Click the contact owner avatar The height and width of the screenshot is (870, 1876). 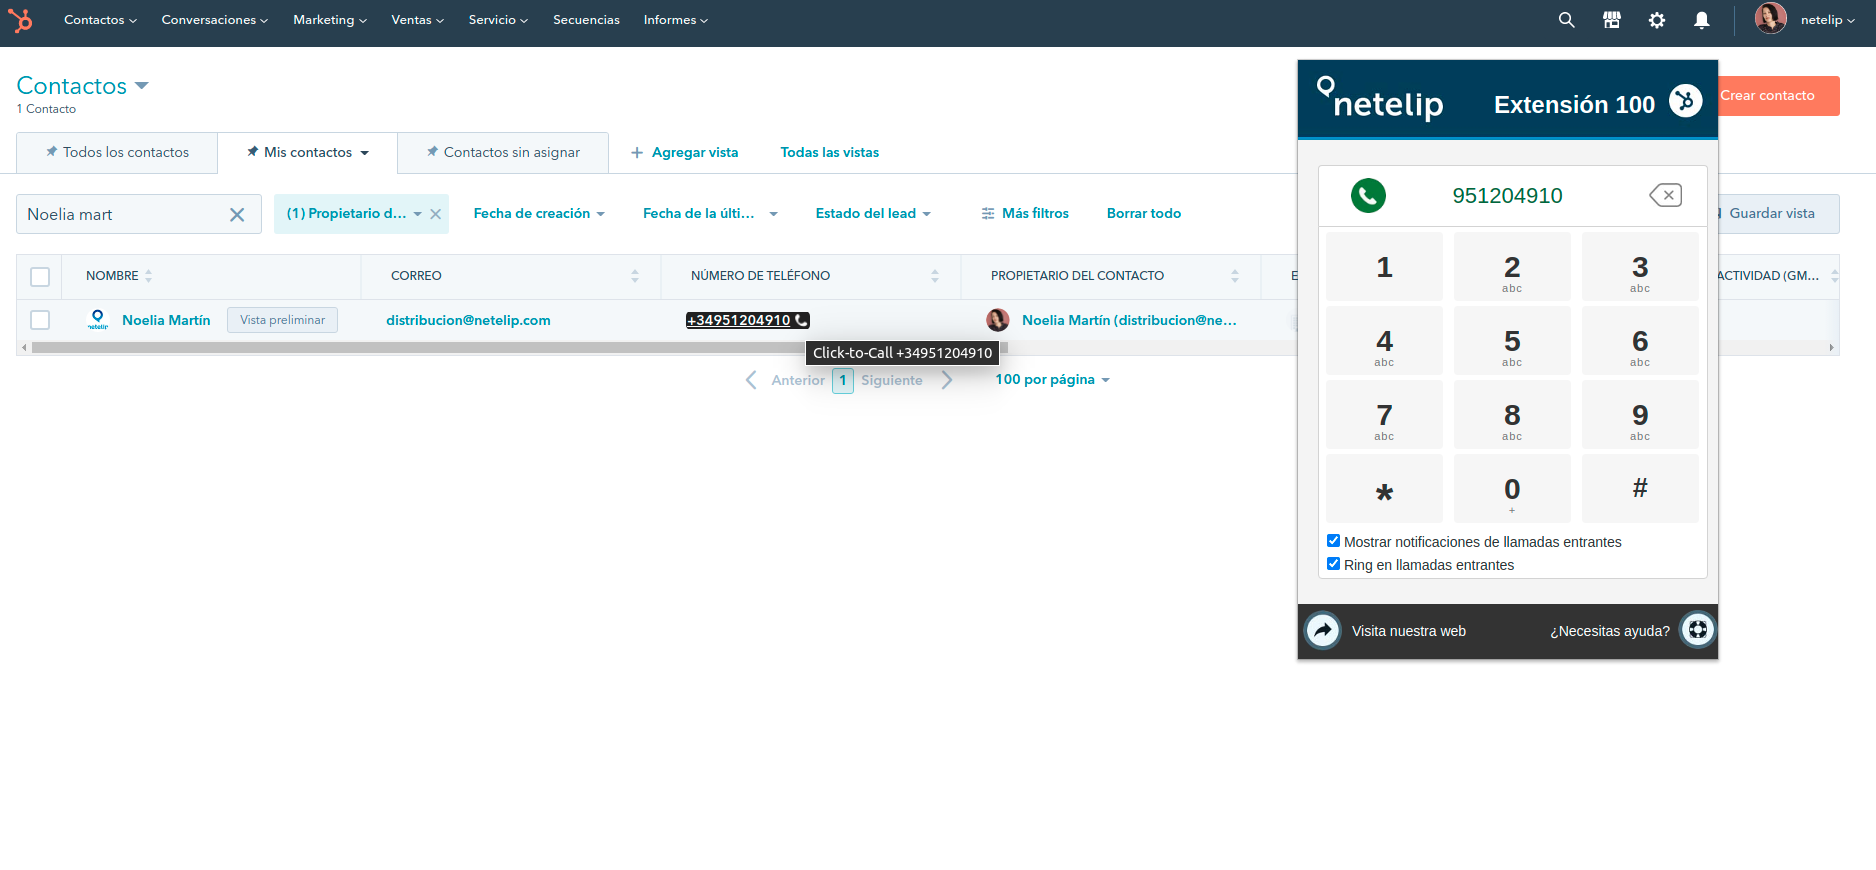(997, 320)
